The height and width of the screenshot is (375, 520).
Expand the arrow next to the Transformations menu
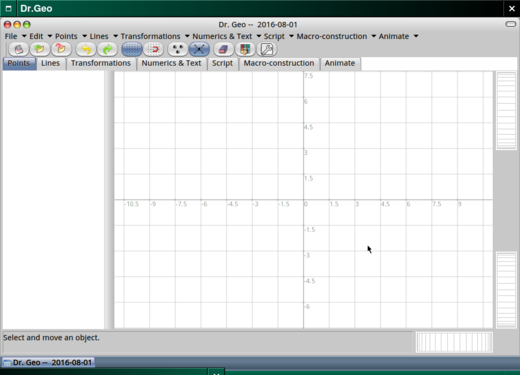[x=187, y=36]
